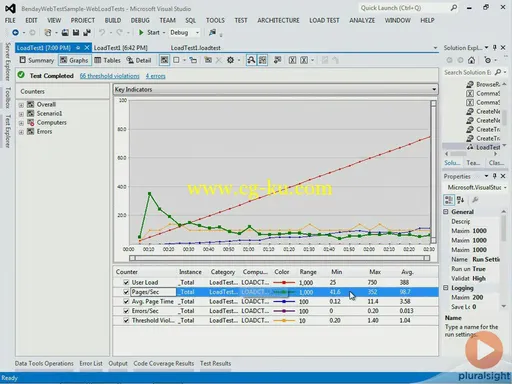Open the second Excel export icon dropdown

312,60
